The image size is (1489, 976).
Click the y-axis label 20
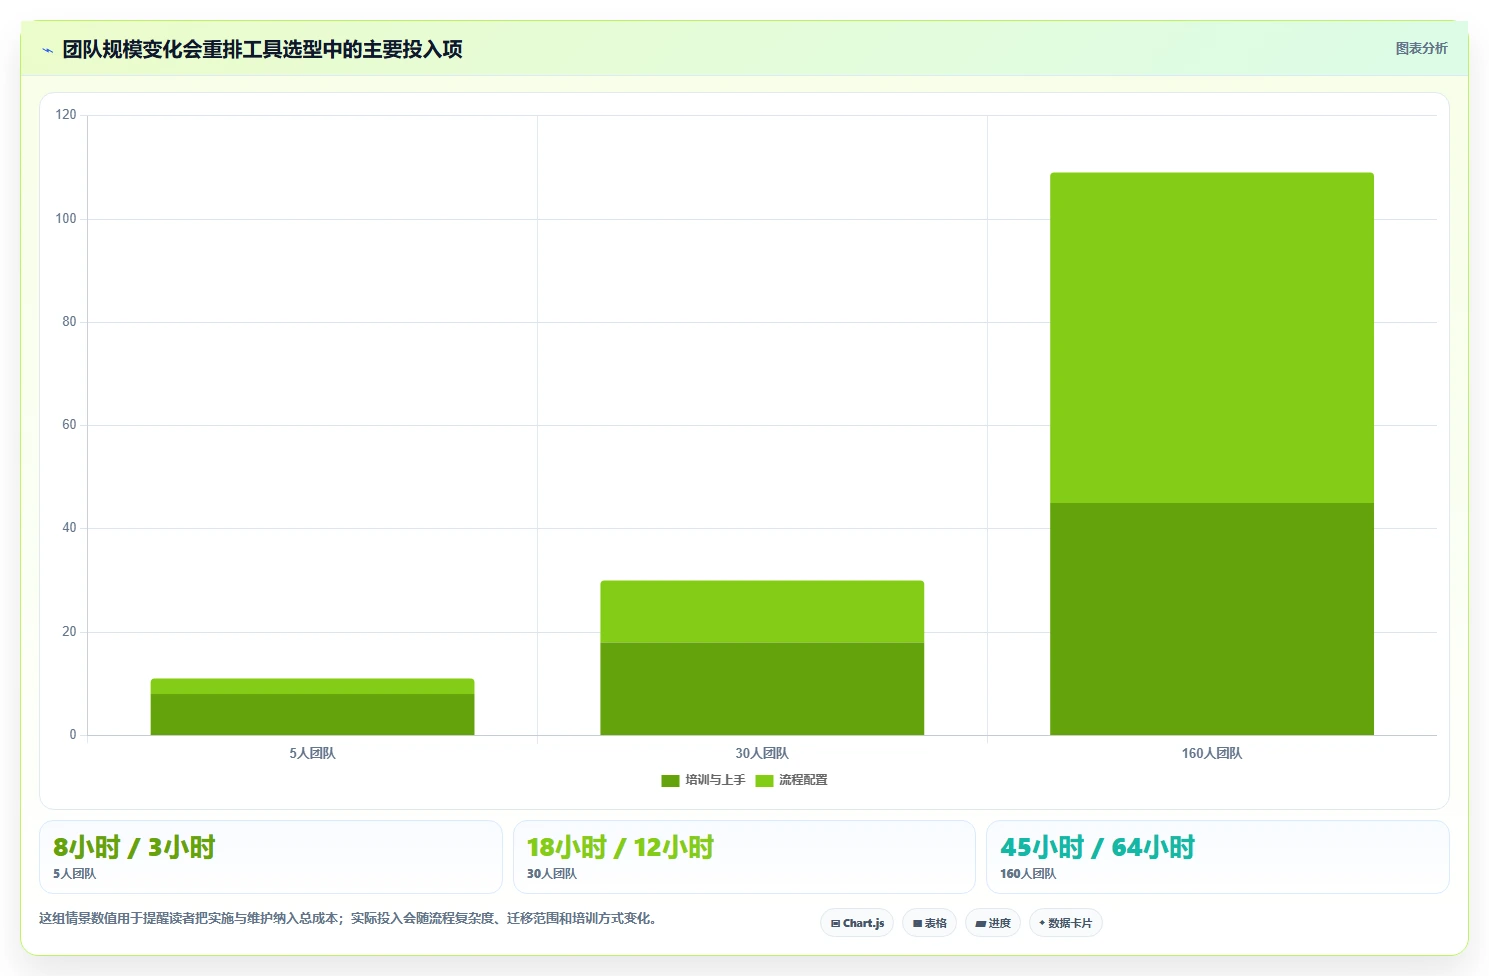(x=69, y=632)
